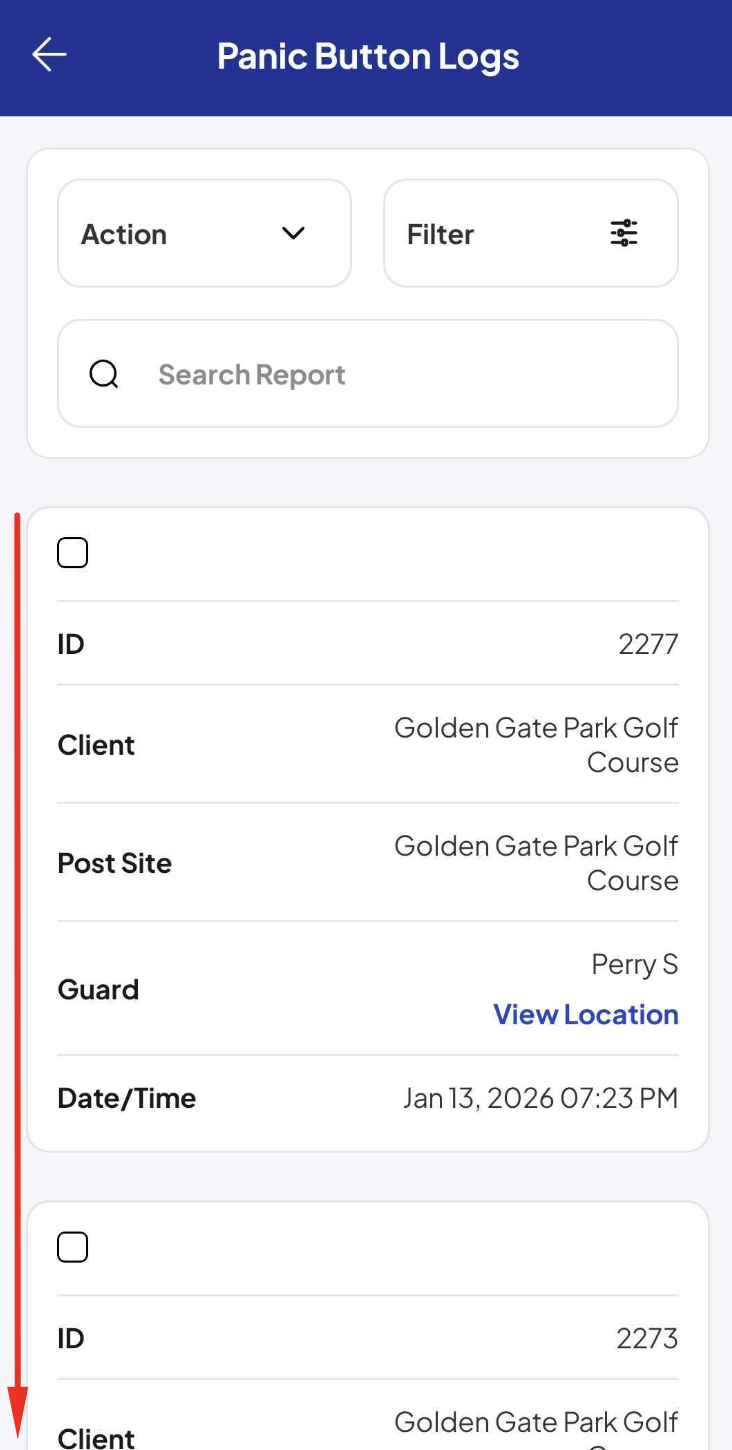This screenshot has height=1450, width=732.
Task: Open the Action dropdown
Action: coord(204,233)
